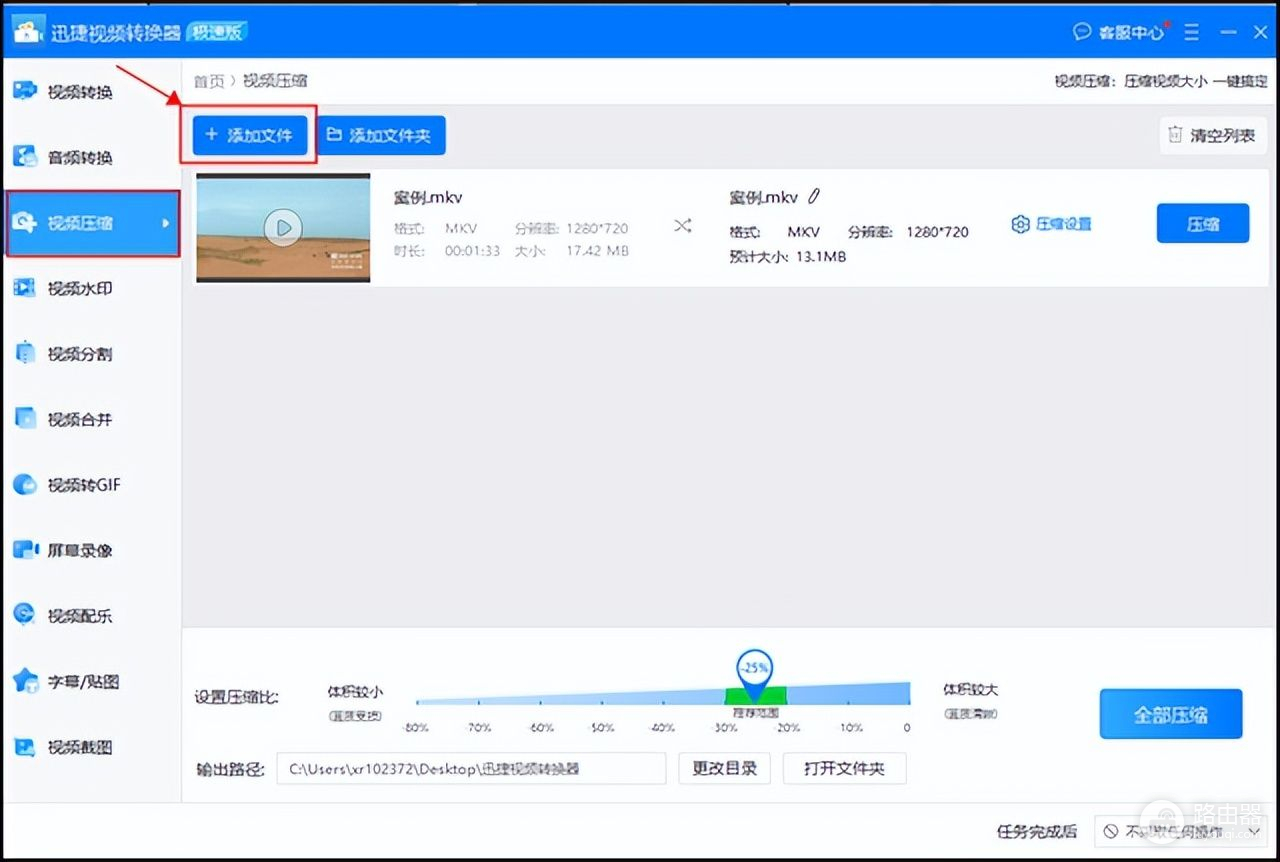
Task: Open the hamburger menu in title bar
Action: (1191, 32)
